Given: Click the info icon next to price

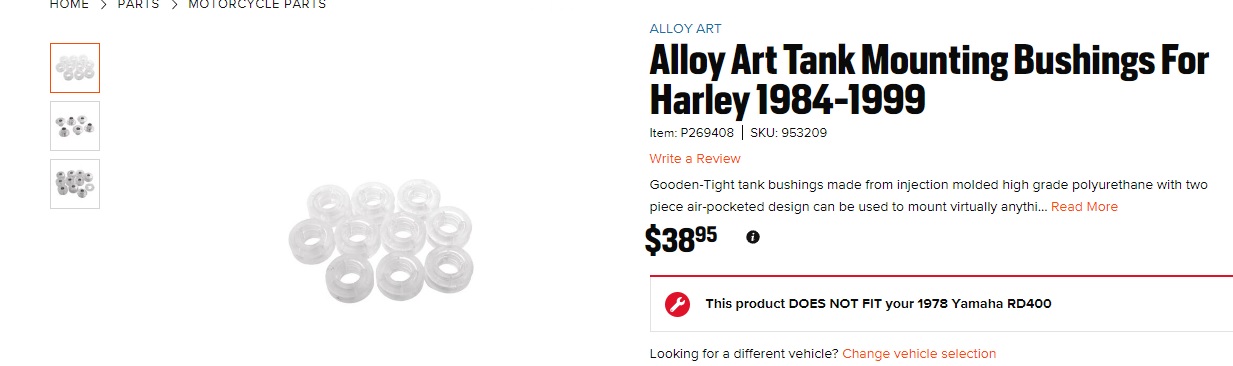Looking at the screenshot, I should pos(753,237).
